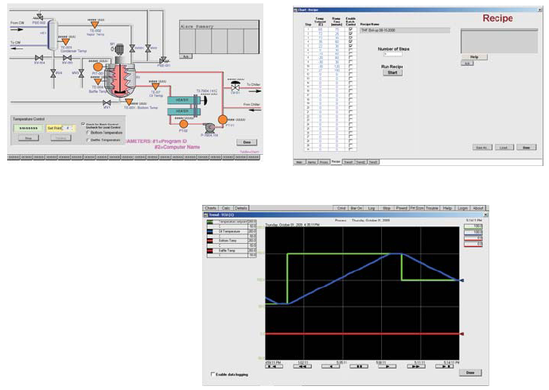The width and height of the screenshot is (549, 390).
Task: Click the Start button under Run Recipe
Action: click(x=392, y=73)
